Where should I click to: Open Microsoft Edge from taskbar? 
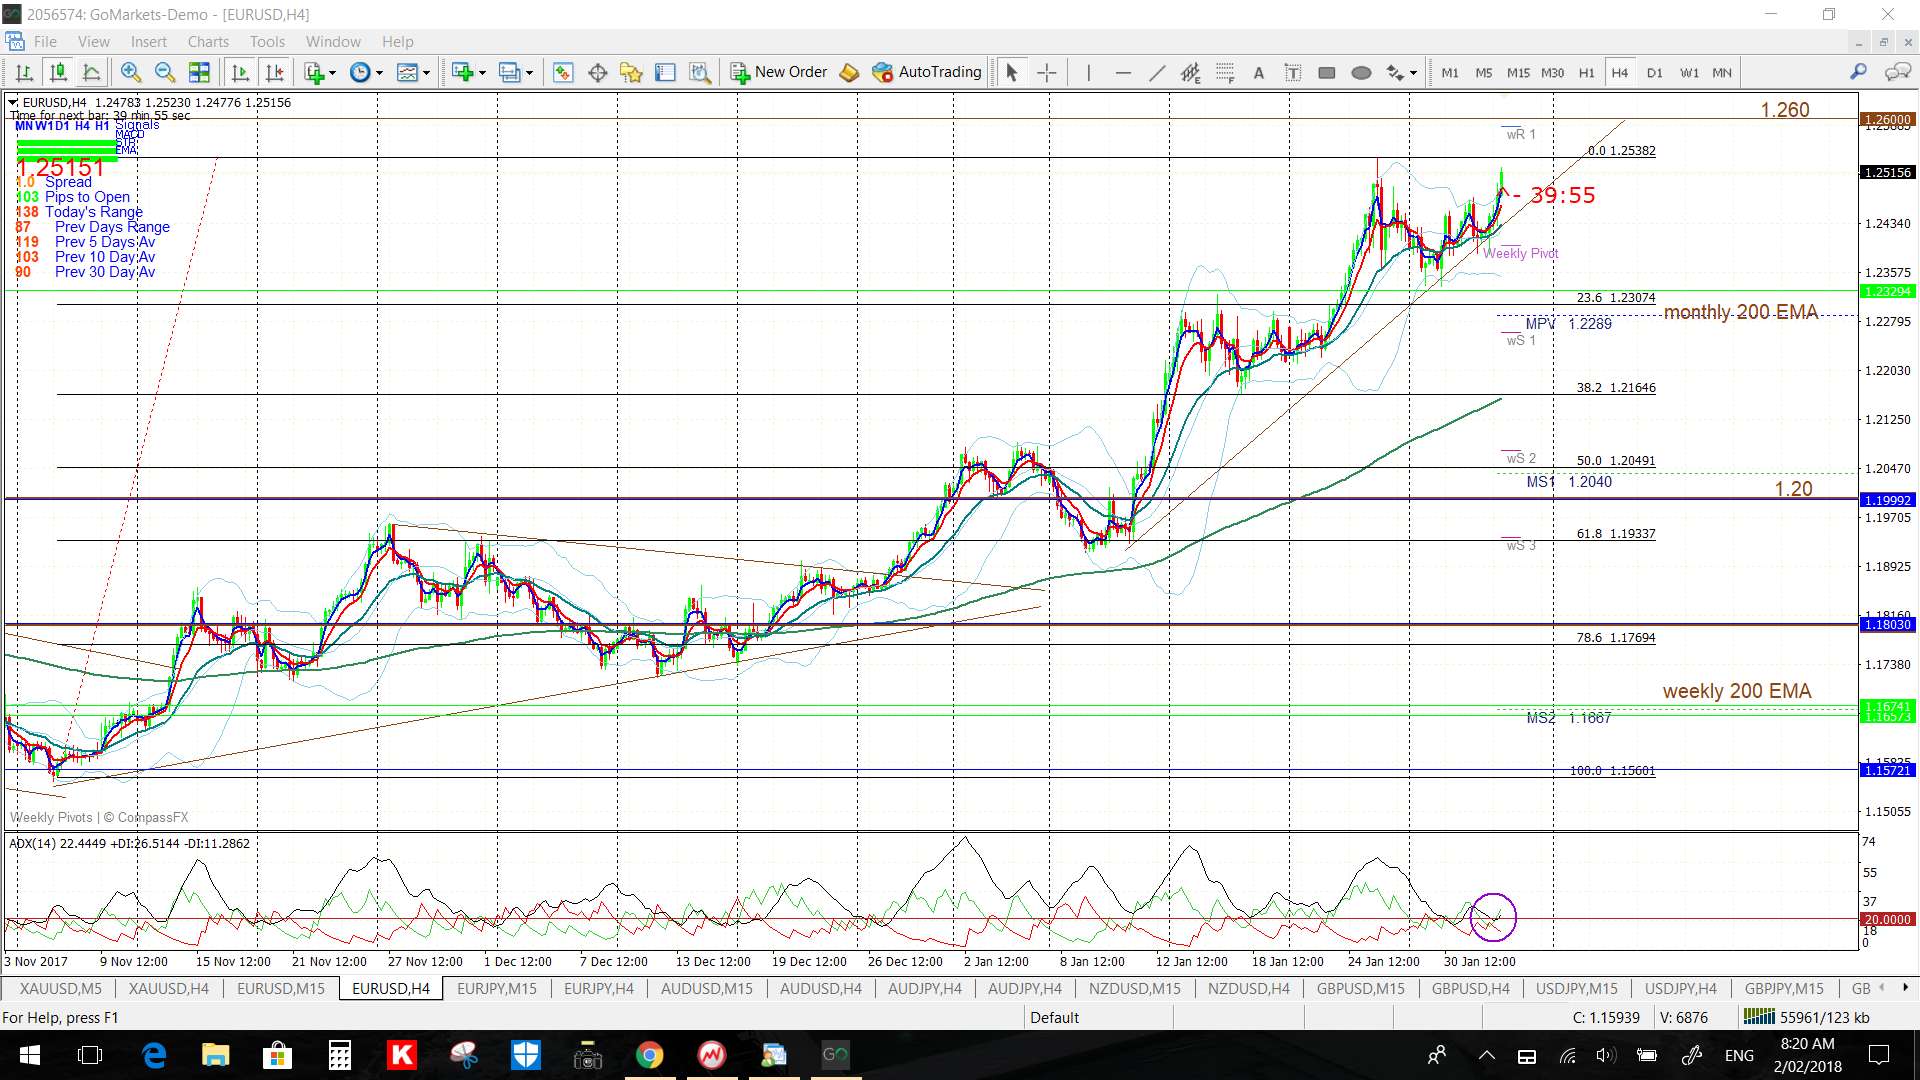tap(154, 1055)
